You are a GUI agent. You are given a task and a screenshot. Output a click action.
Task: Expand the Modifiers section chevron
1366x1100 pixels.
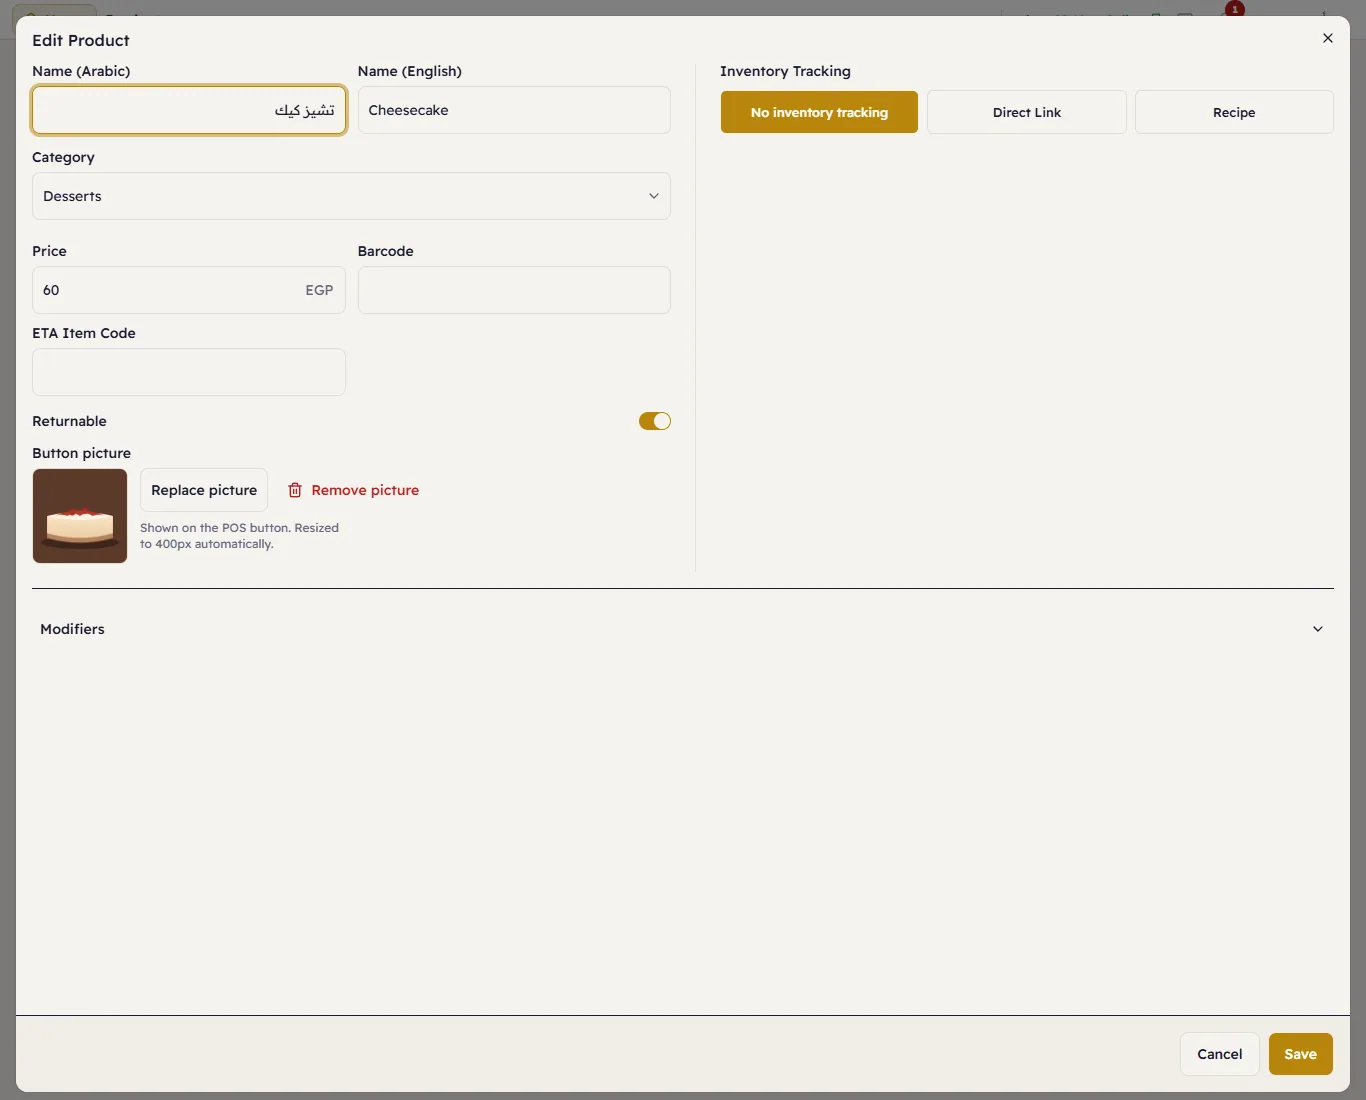(1318, 629)
